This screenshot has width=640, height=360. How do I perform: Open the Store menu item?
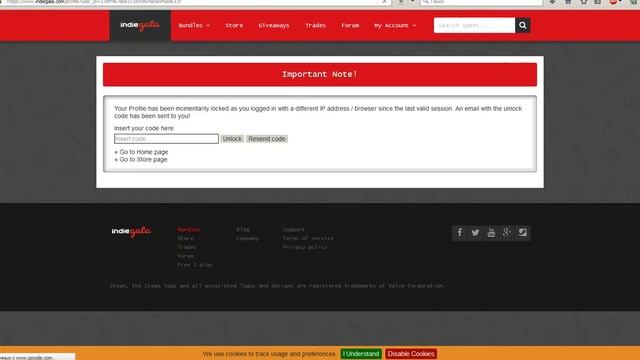click(234, 25)
